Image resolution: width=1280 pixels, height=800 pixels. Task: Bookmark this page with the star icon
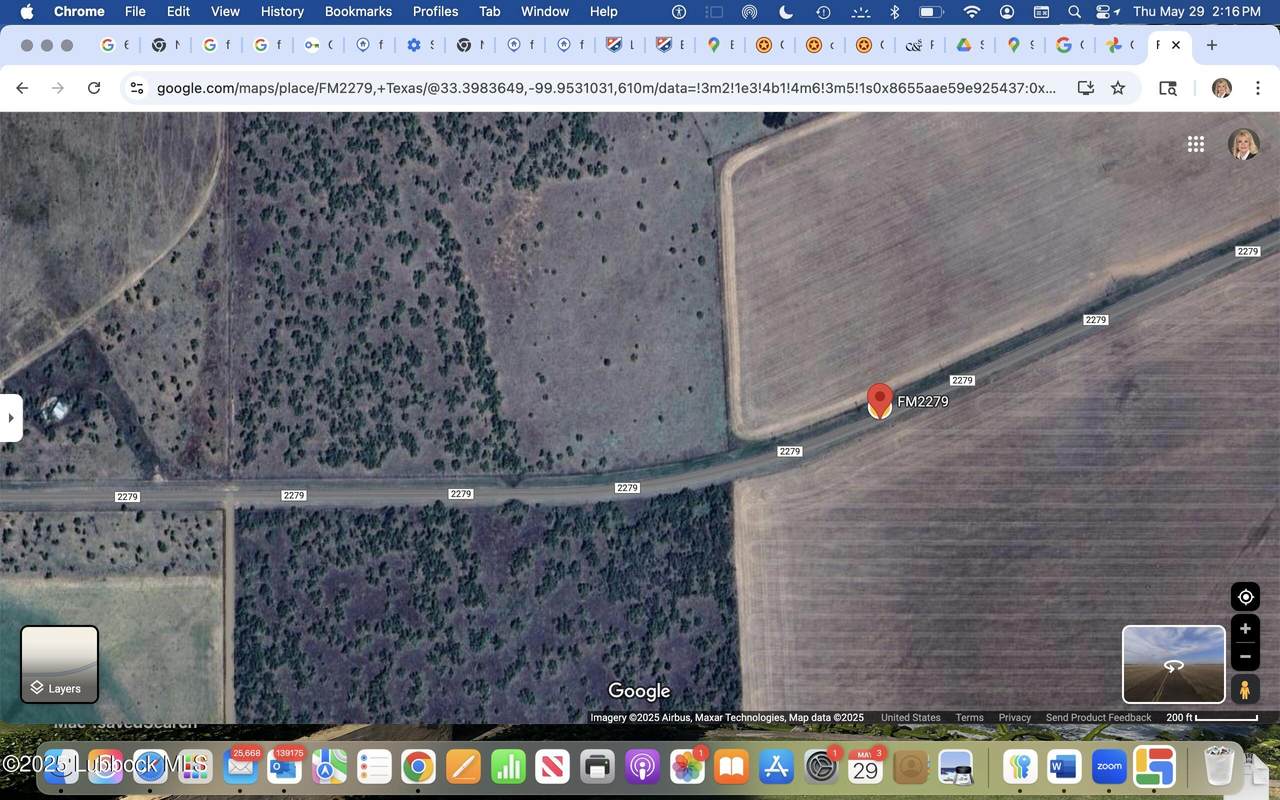(x=1118, y=88)
